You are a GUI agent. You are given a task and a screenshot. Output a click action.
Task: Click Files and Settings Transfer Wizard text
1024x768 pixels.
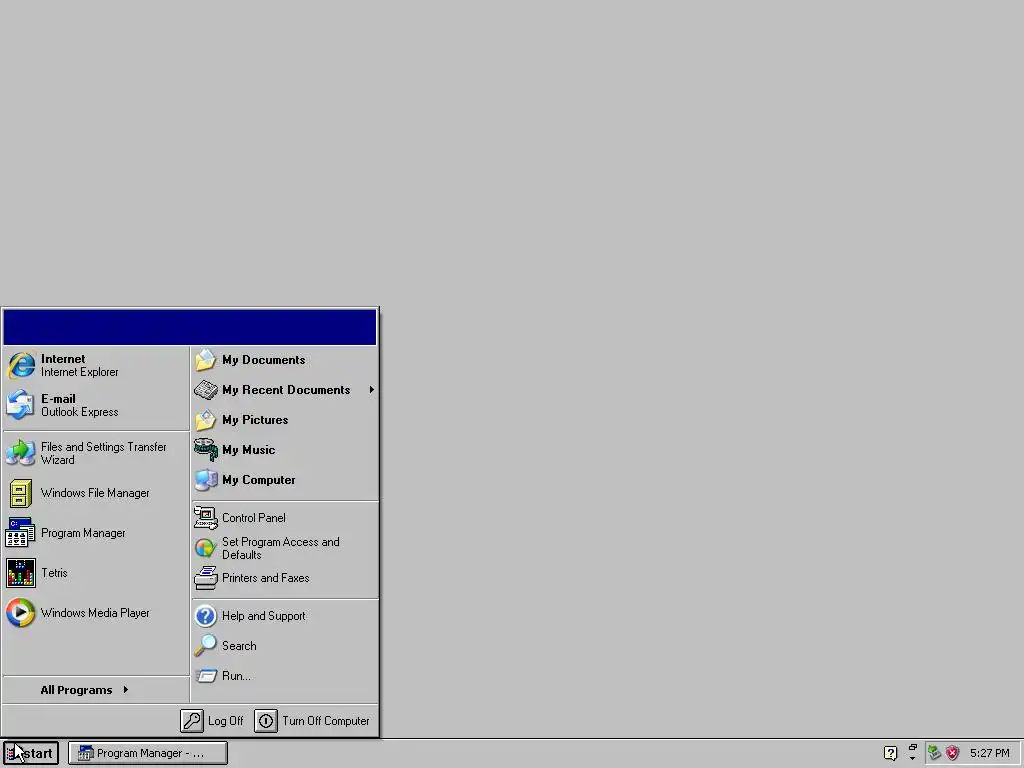point(104,453)
